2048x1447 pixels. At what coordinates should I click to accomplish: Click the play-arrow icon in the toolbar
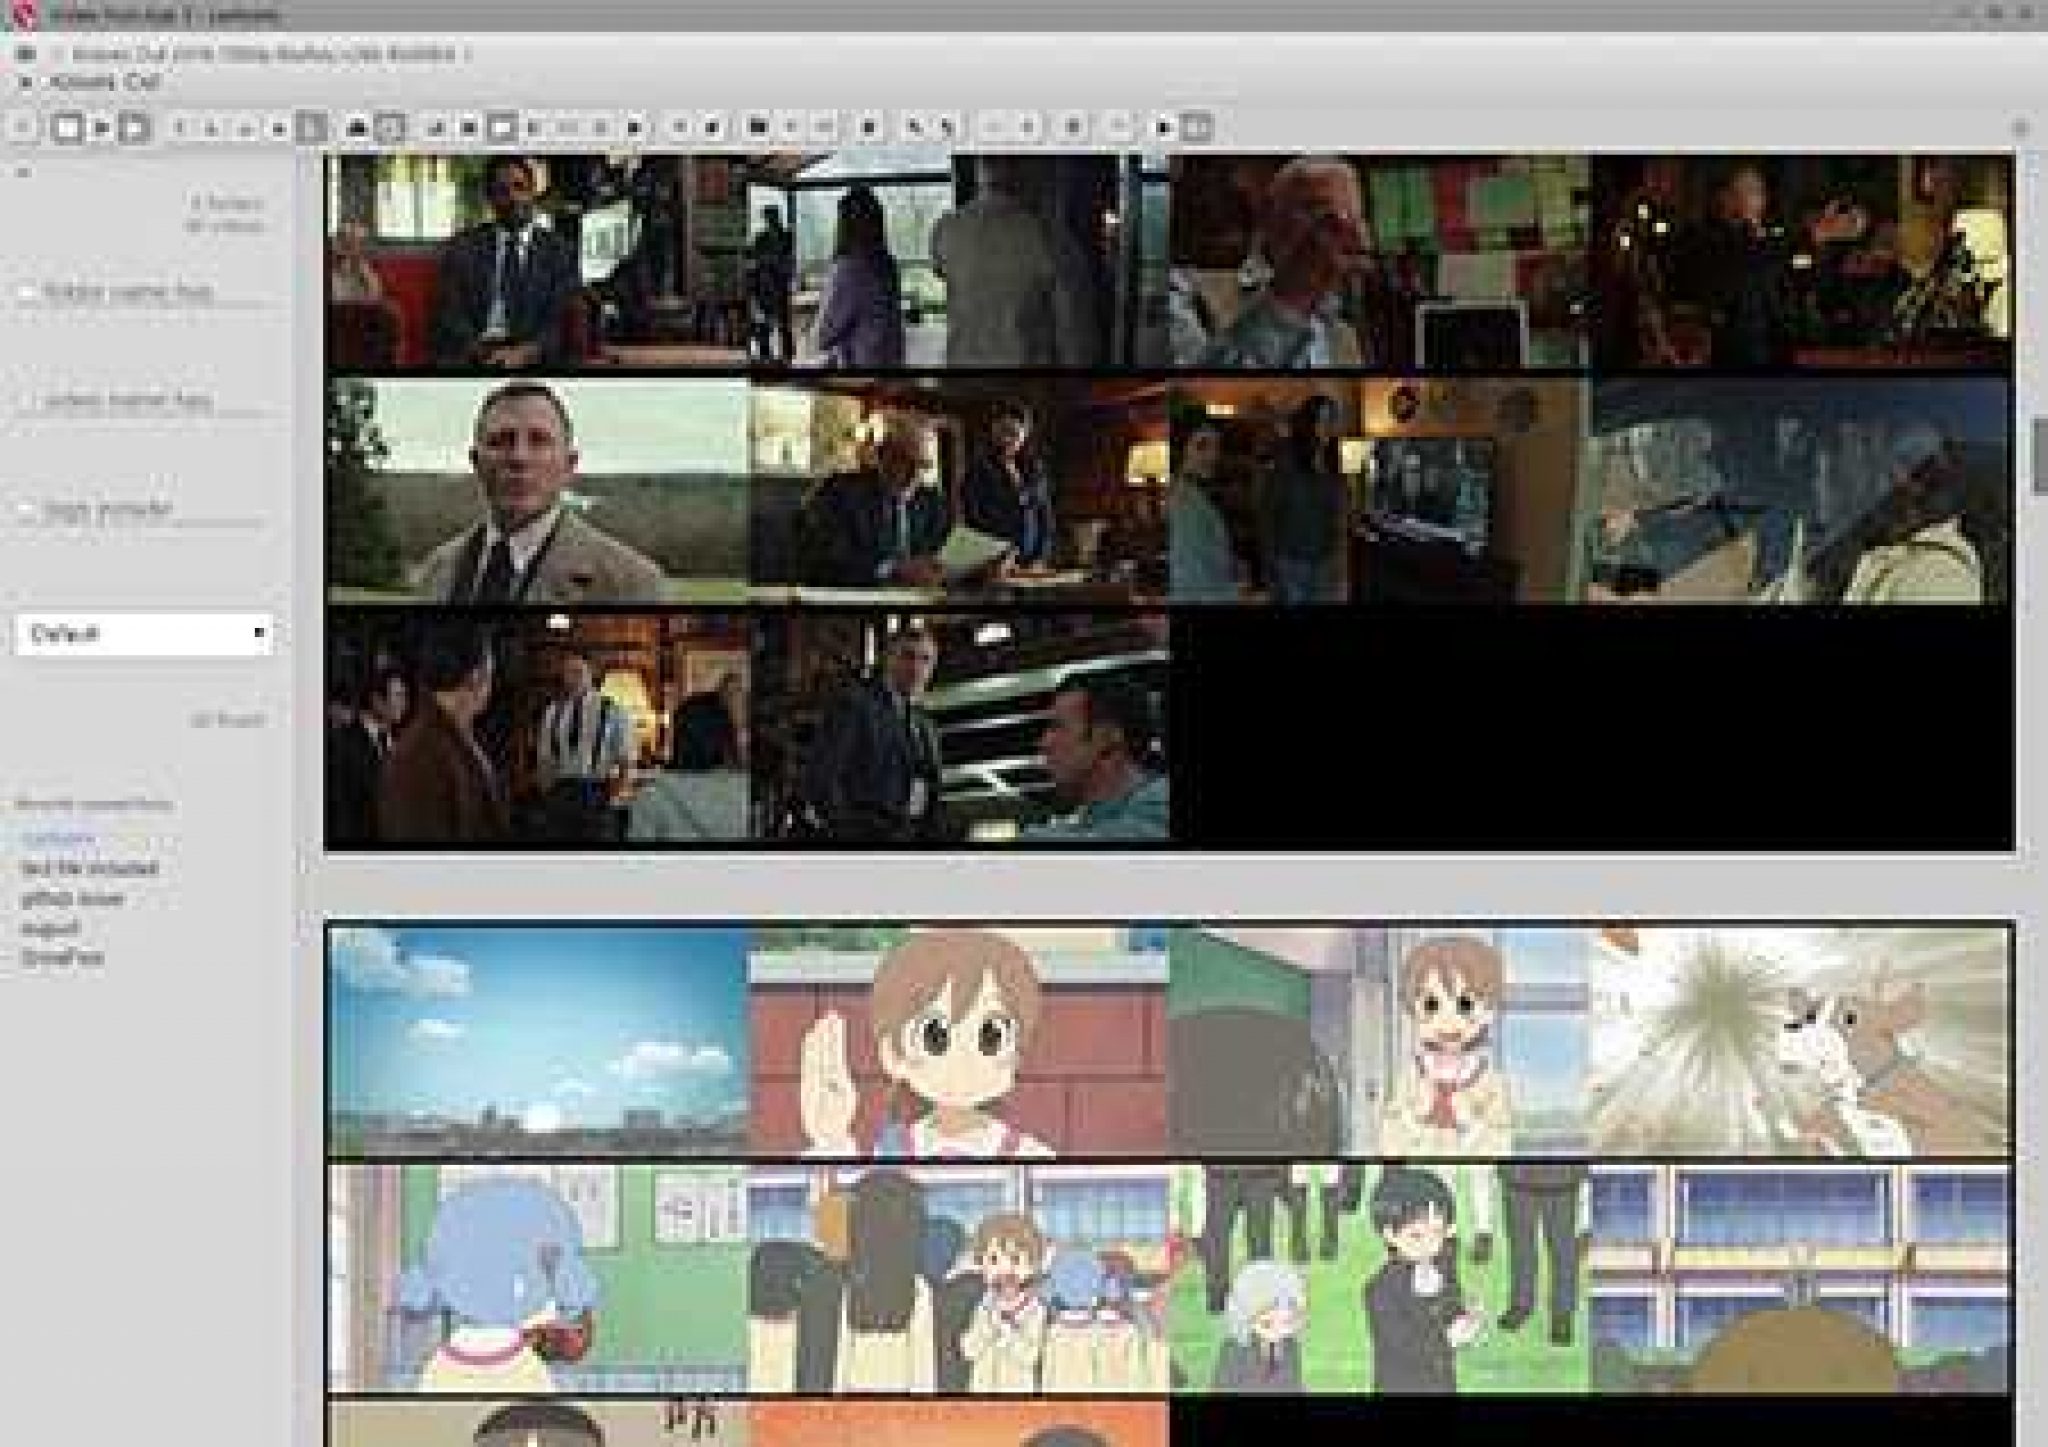[x=101, y=127]
